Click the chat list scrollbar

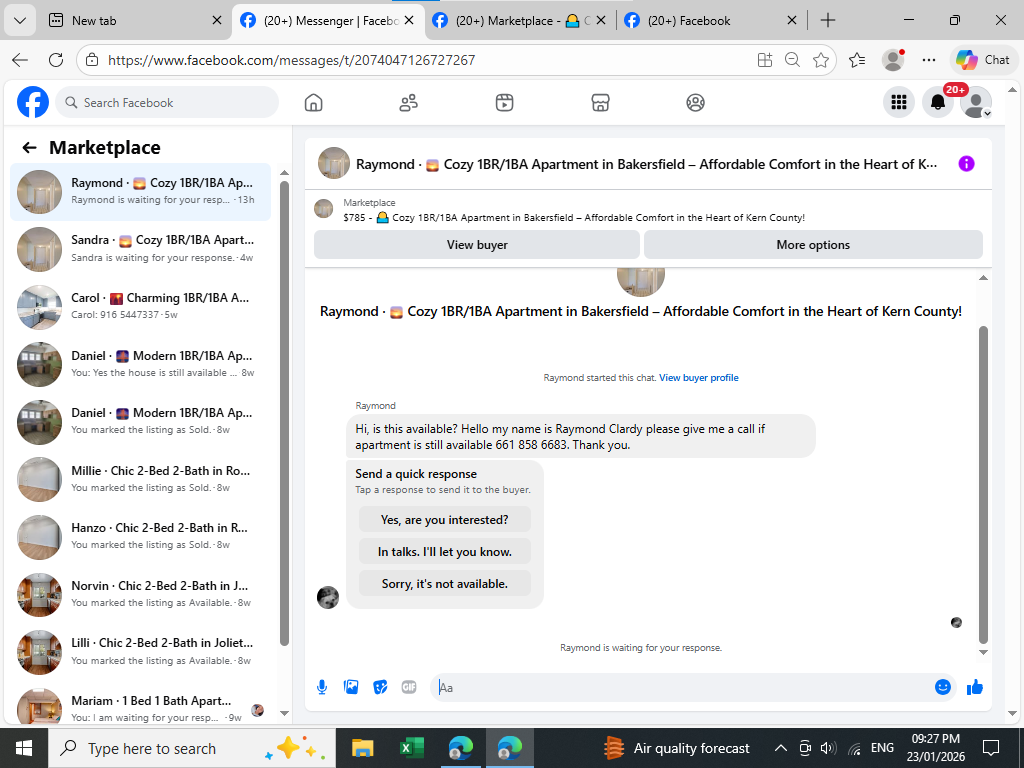point(284,411)
